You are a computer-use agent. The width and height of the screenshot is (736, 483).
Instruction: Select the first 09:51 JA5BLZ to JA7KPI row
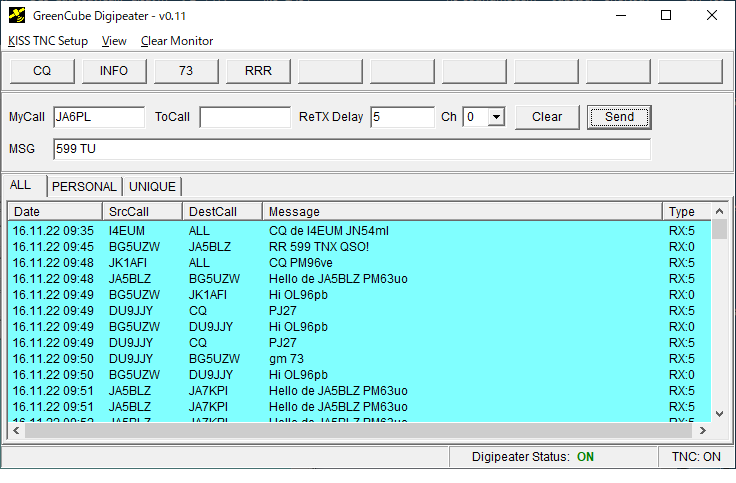point(359,391)
